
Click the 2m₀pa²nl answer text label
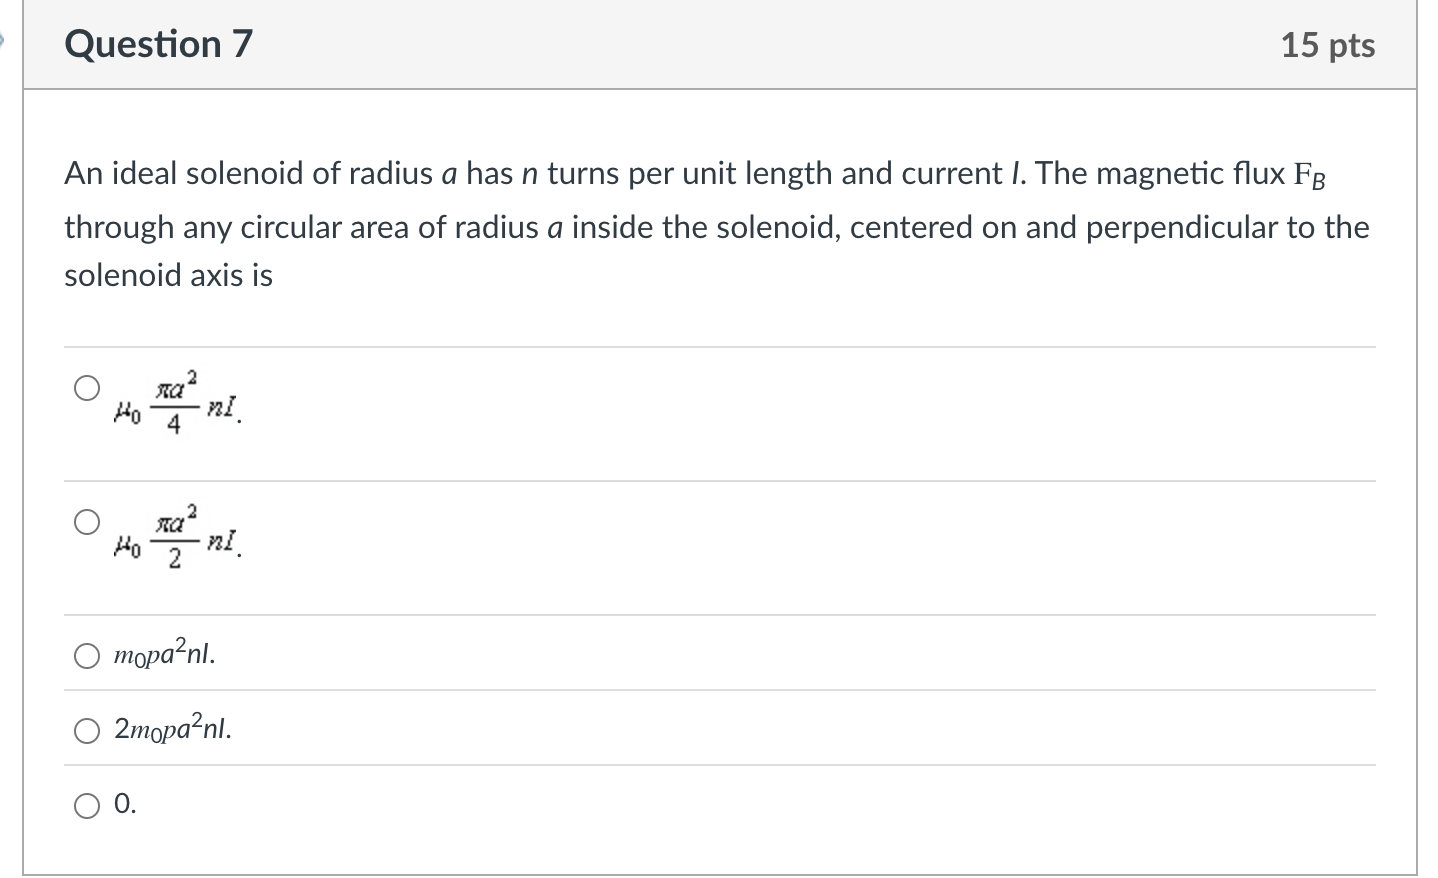pos(170,731)
